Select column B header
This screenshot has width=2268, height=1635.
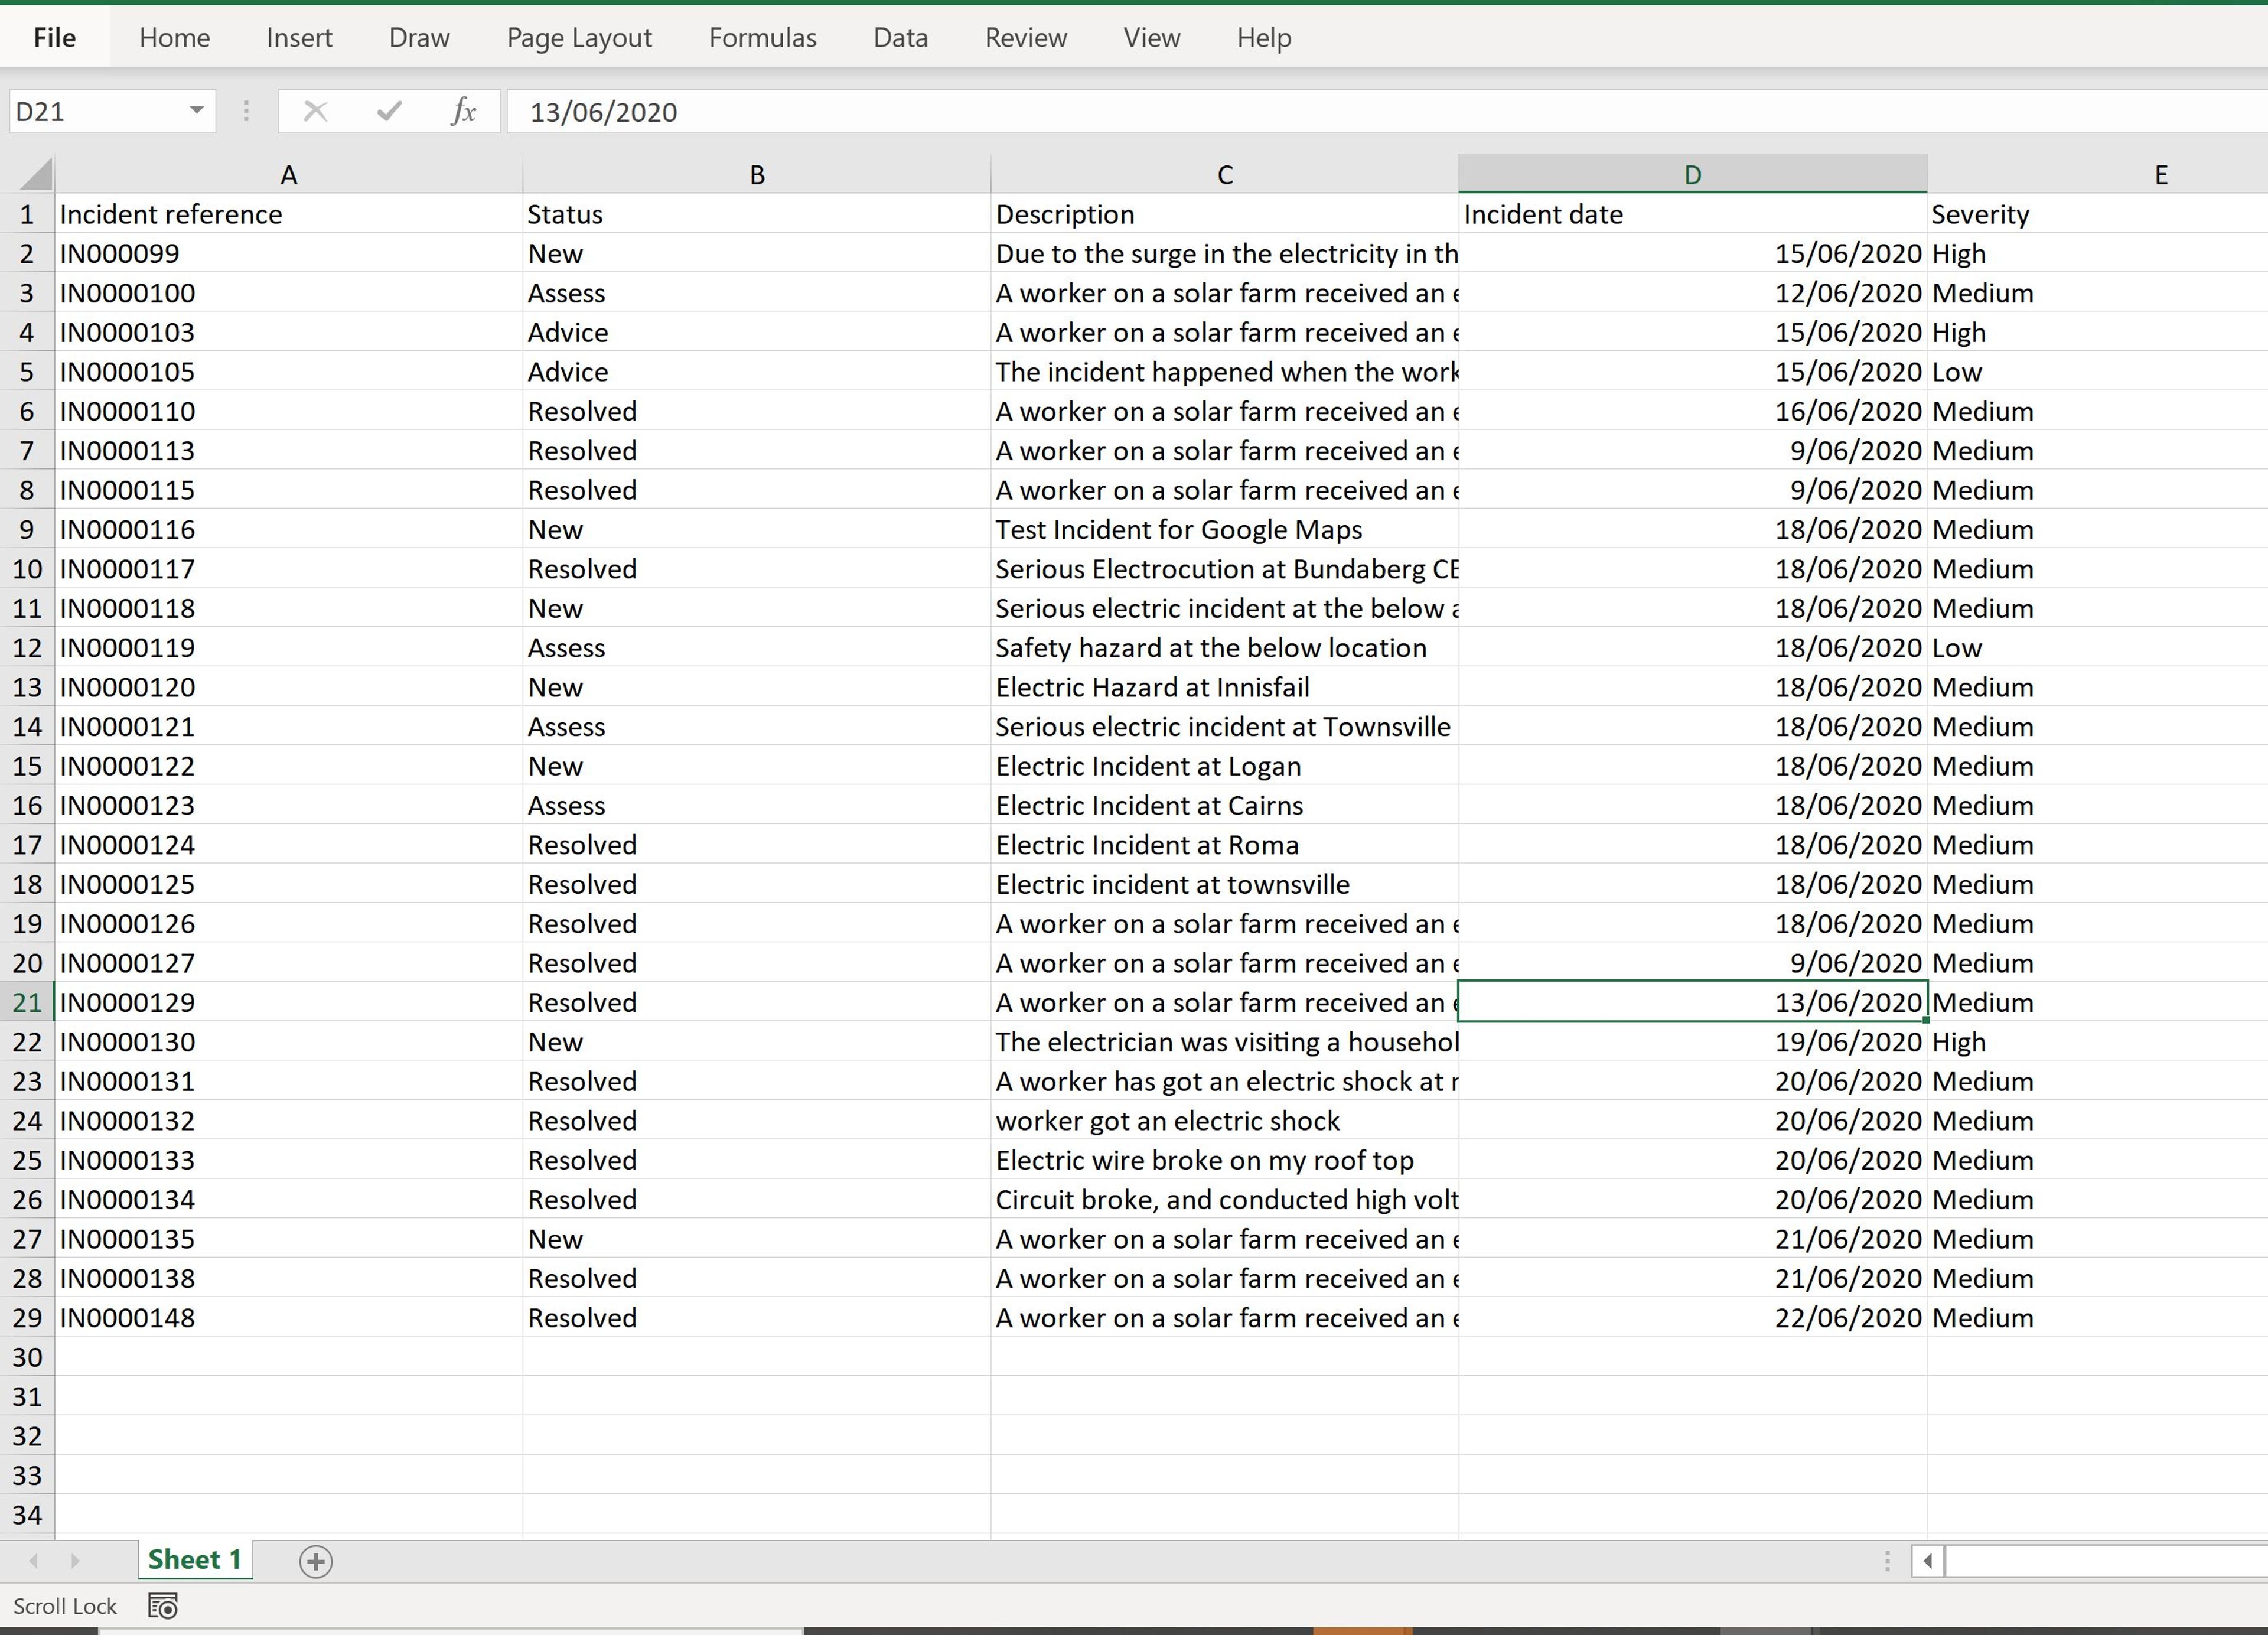(757, 174)
